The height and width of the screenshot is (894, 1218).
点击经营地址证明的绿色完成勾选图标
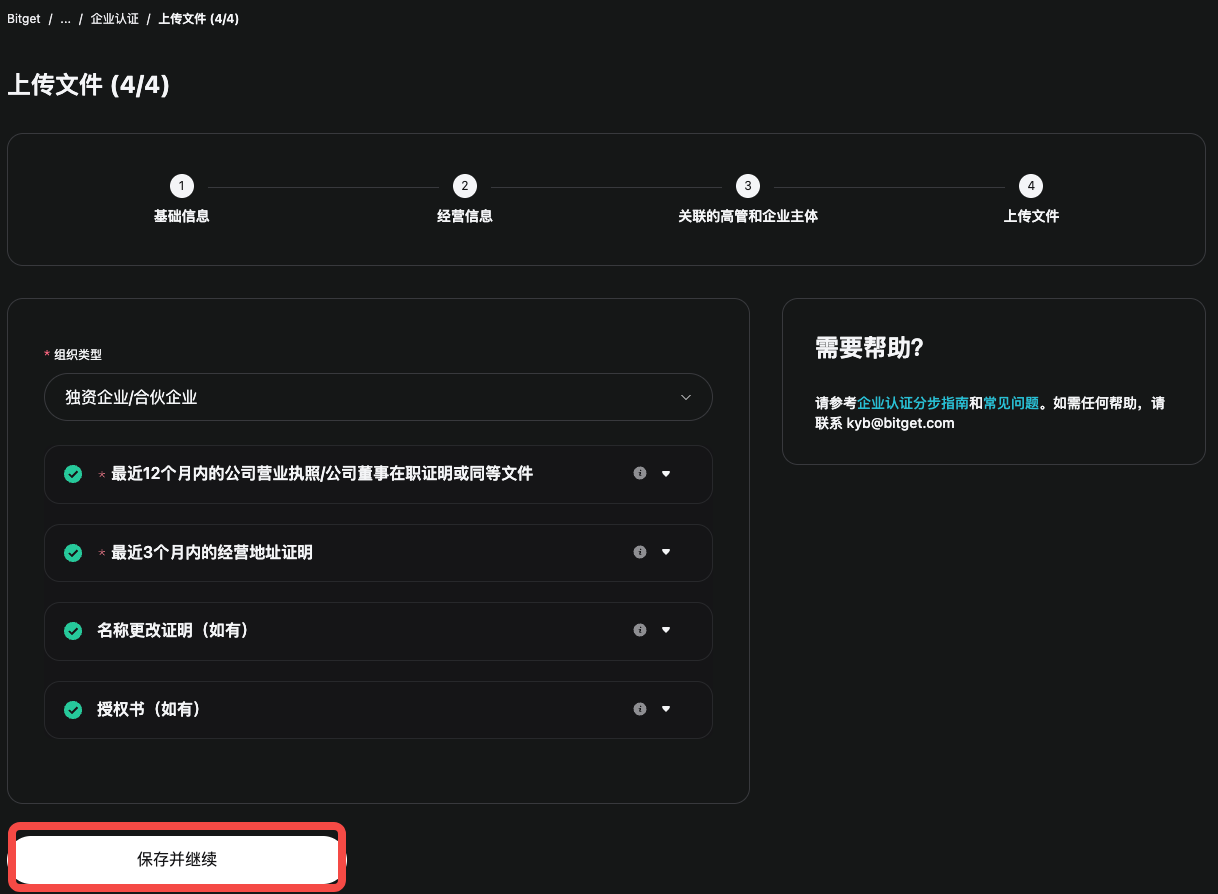click(x=73, y=552)
